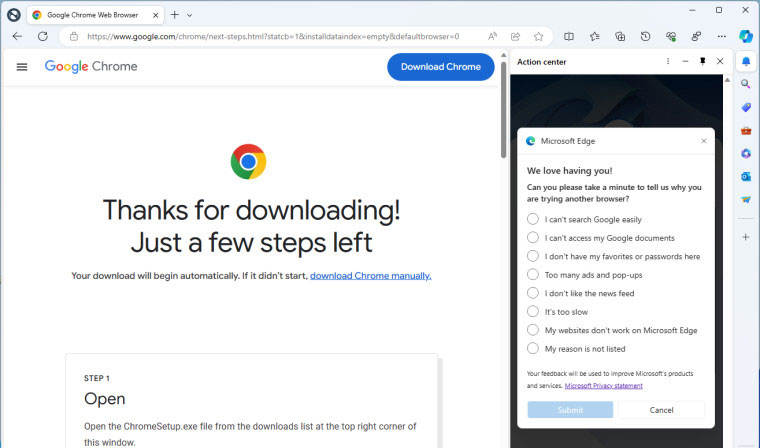760x448 pixels.
Task: Click the page vertical scrollbar thumb
Action: click(x=504, y=110)
